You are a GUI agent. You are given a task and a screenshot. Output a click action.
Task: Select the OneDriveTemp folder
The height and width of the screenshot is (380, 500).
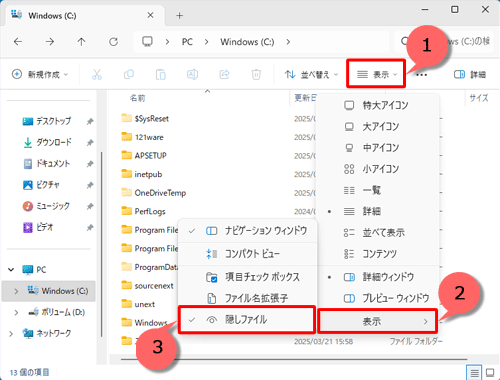click(x=154, y=193)
